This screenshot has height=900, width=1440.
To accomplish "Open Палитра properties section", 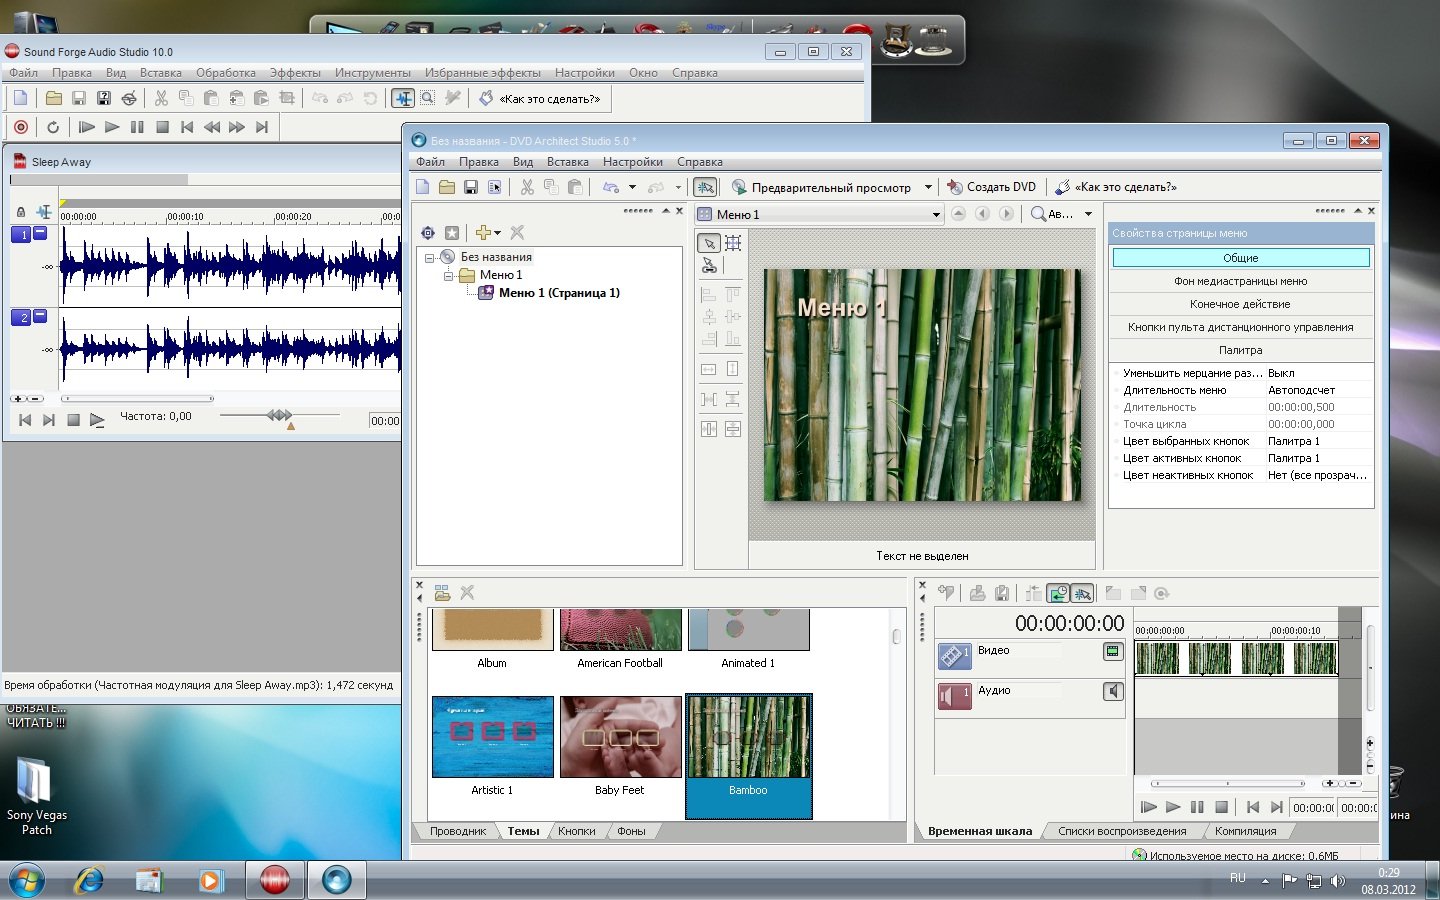I will (1241, 350).
